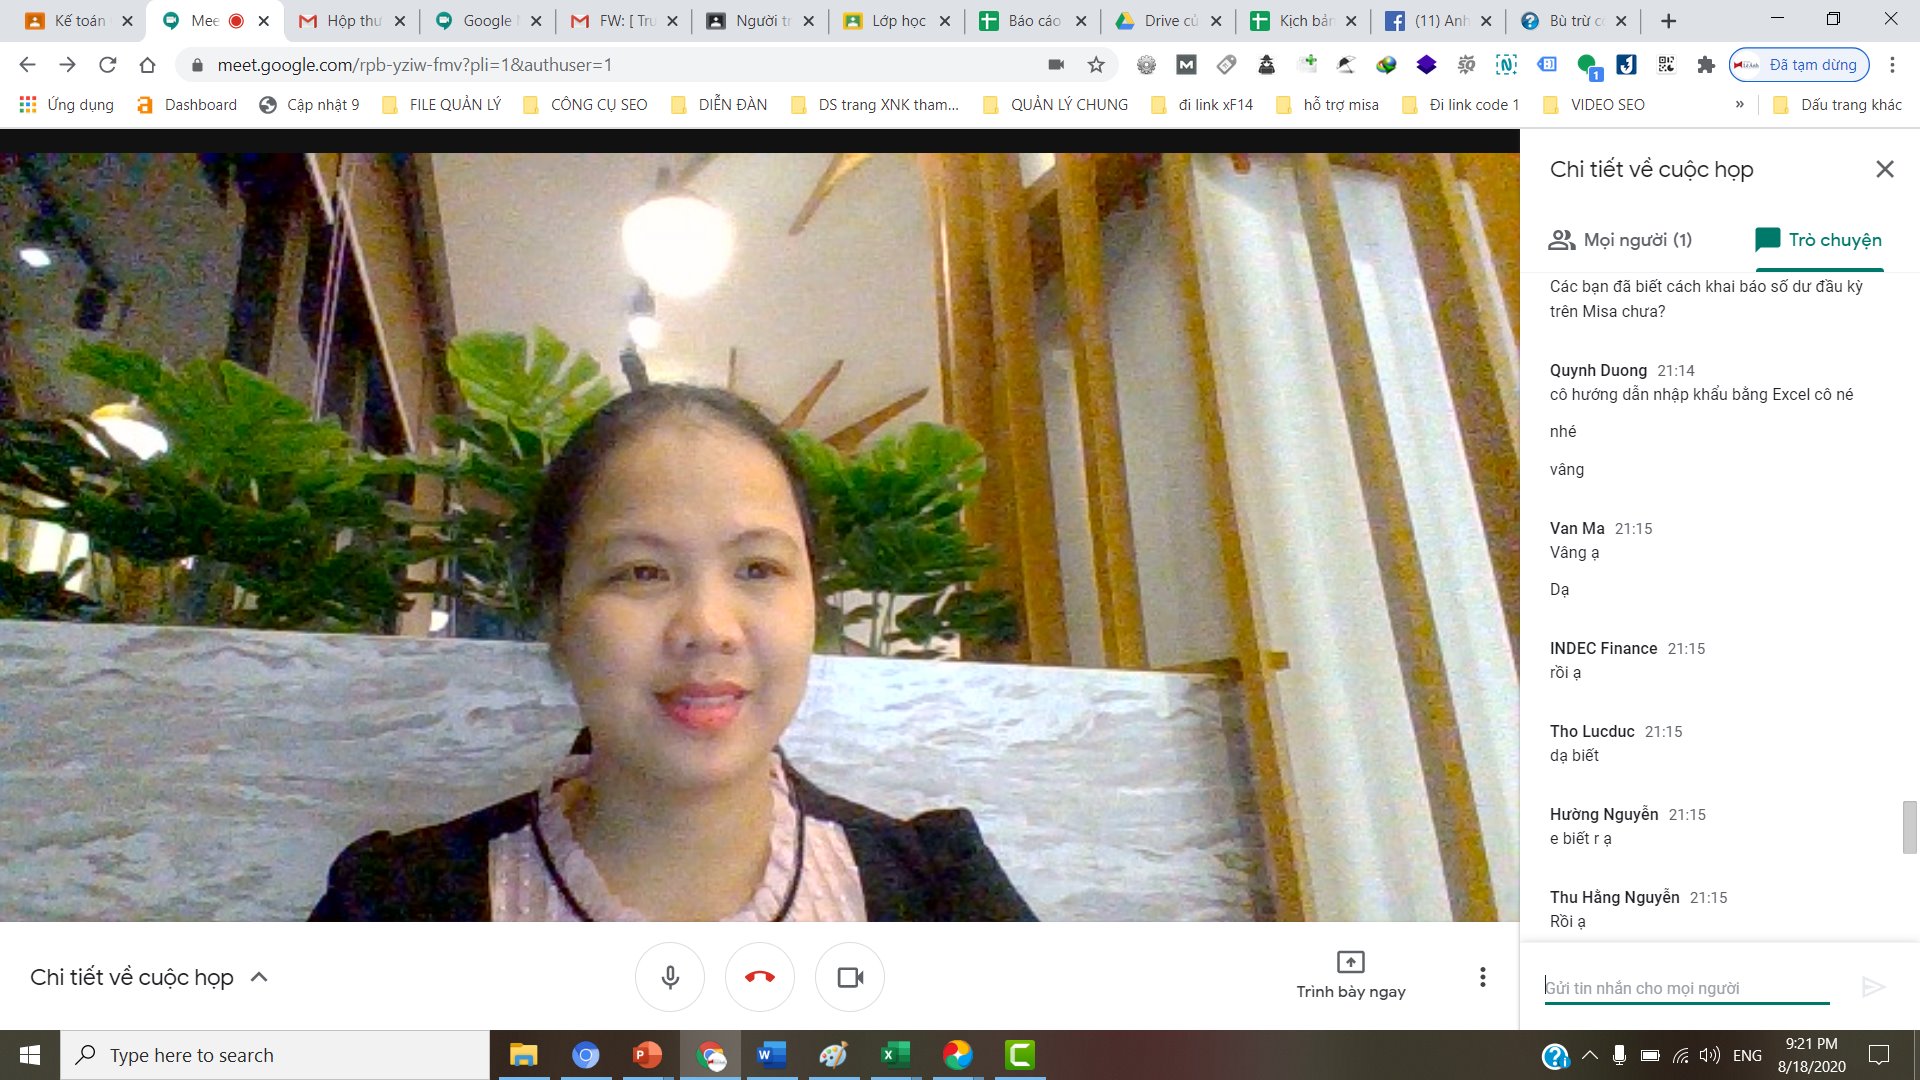Show hidden bookmarks with the chevron
The height and width of the screenshot is (1080, 1920).
click(1739, 104)
